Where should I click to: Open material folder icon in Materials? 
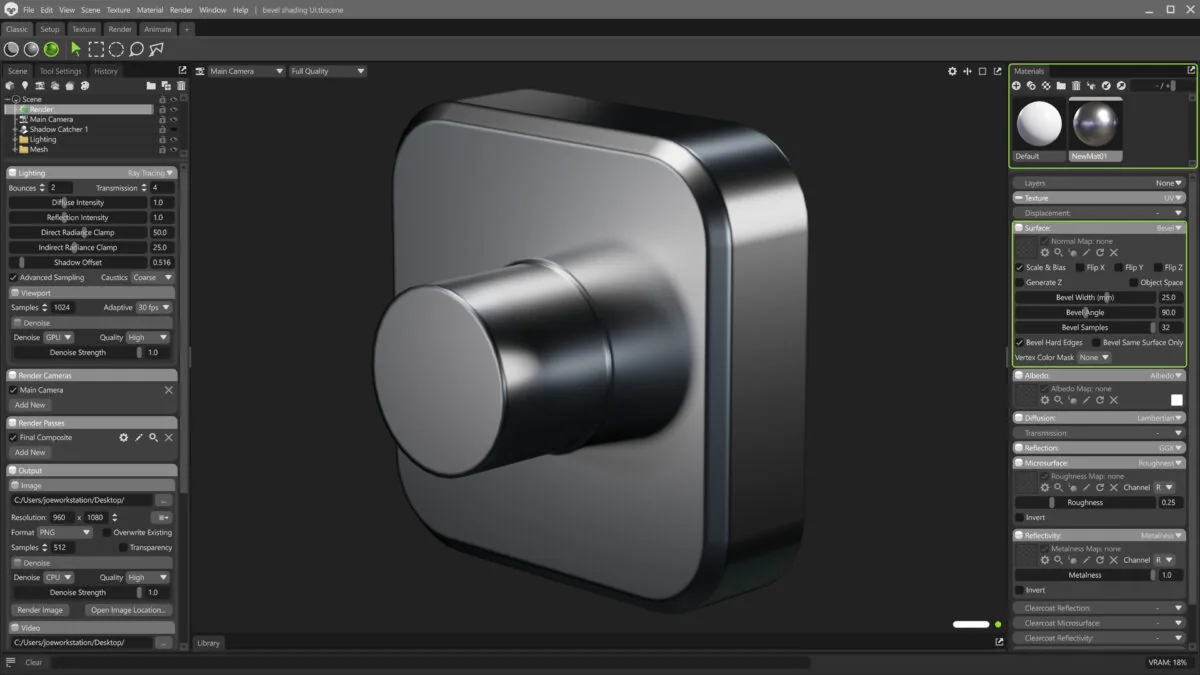pyautogui.click(x=1061, y=86)
